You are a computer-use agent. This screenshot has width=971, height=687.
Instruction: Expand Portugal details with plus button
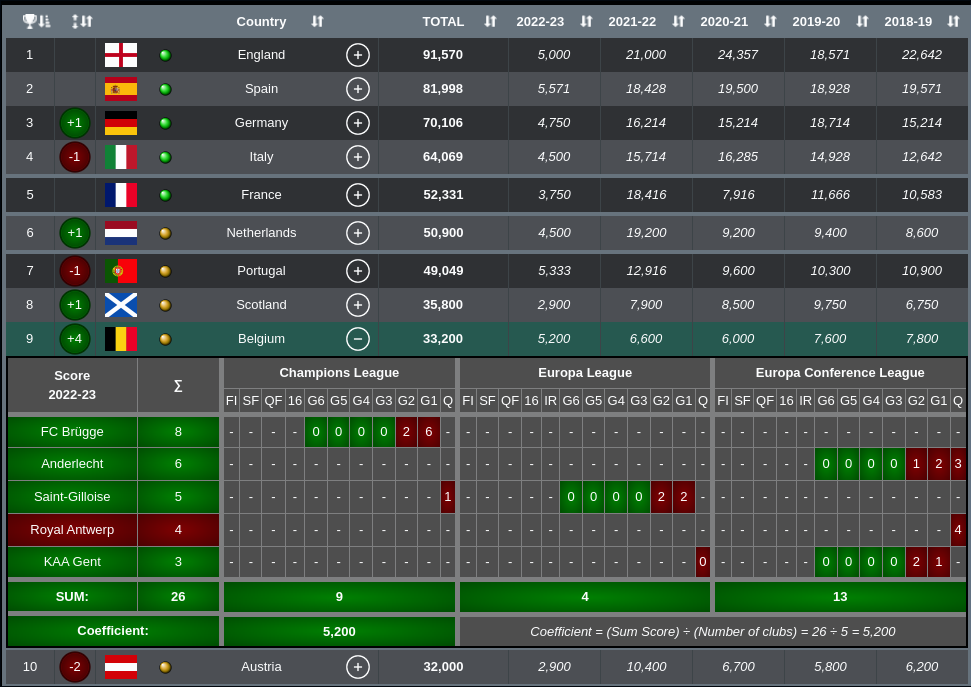[x=358, y=271]
